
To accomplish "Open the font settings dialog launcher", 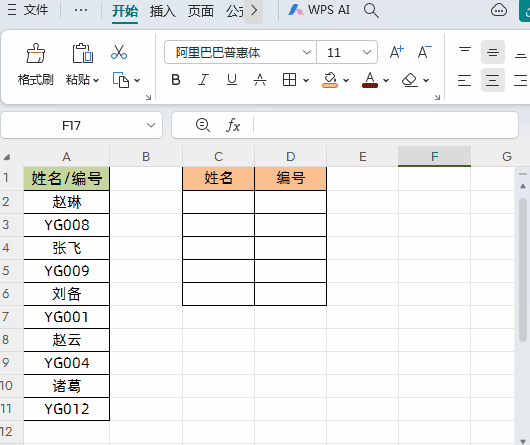I will 437,97.
